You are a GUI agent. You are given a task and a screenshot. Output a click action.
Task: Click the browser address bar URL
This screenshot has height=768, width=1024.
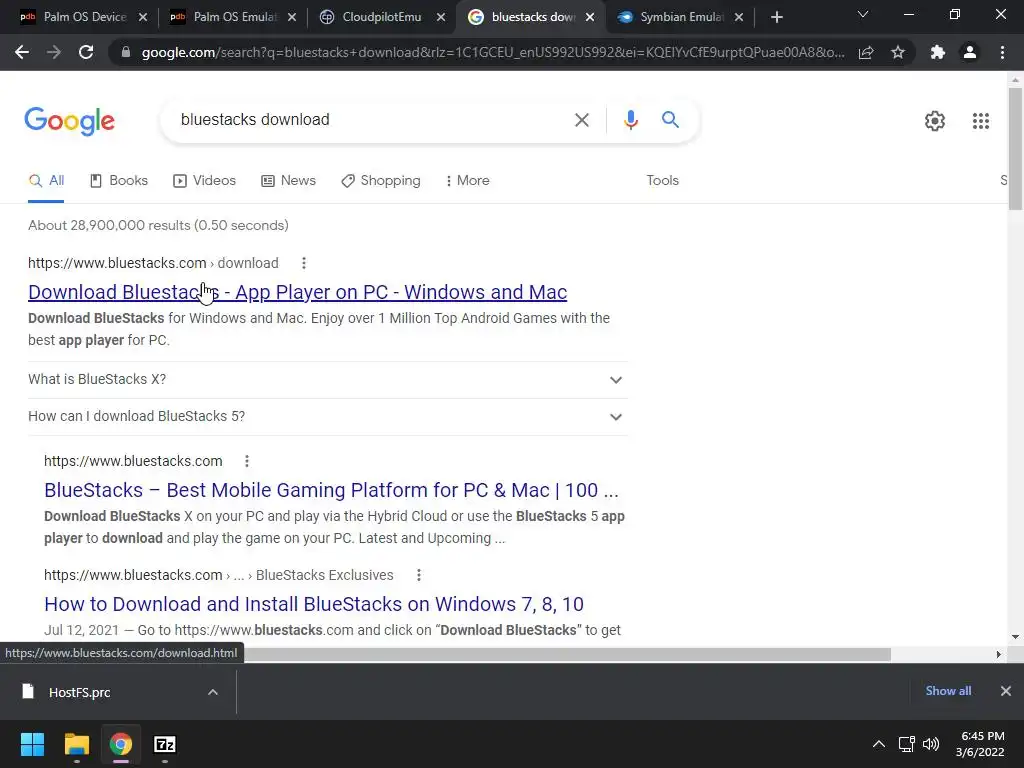[492, 52]
